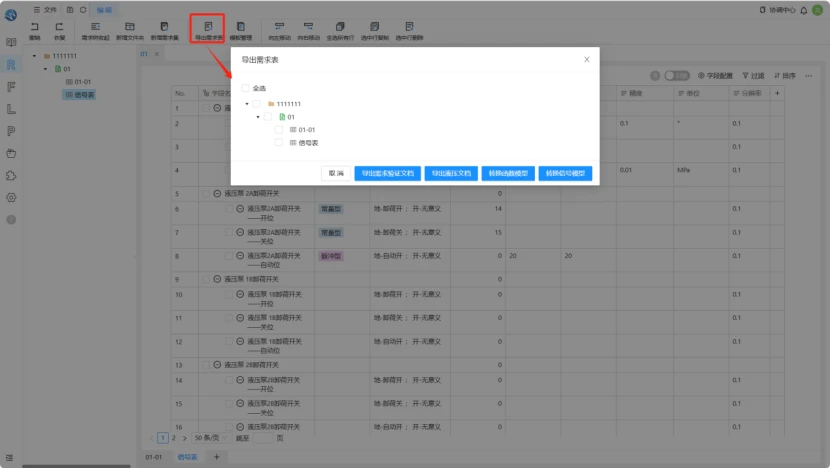Click the jump-to-page input field

click(263, 438)
